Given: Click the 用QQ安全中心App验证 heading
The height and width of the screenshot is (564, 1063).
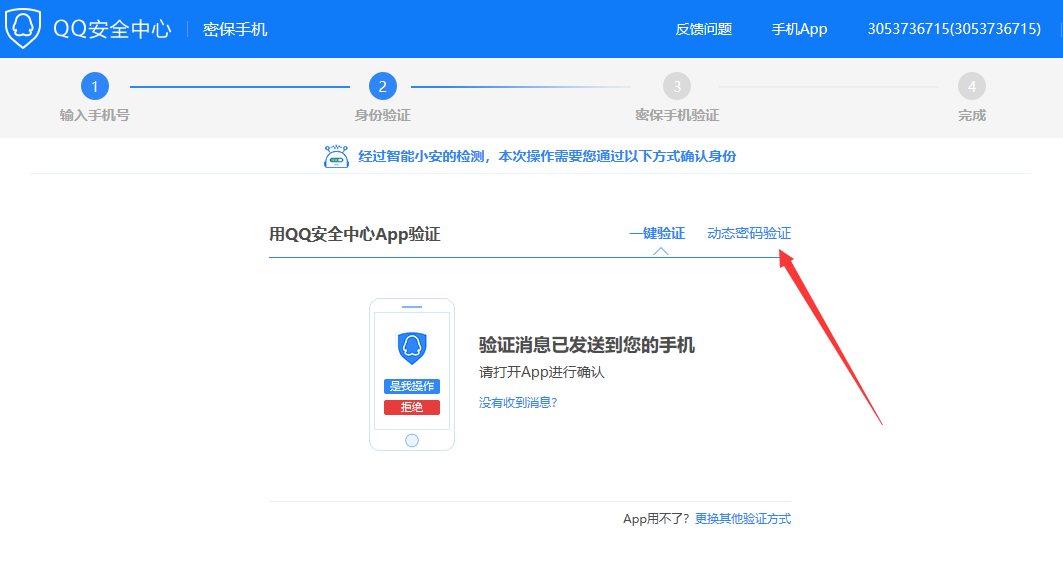Looking at the screenshot, I should [355, 235].
